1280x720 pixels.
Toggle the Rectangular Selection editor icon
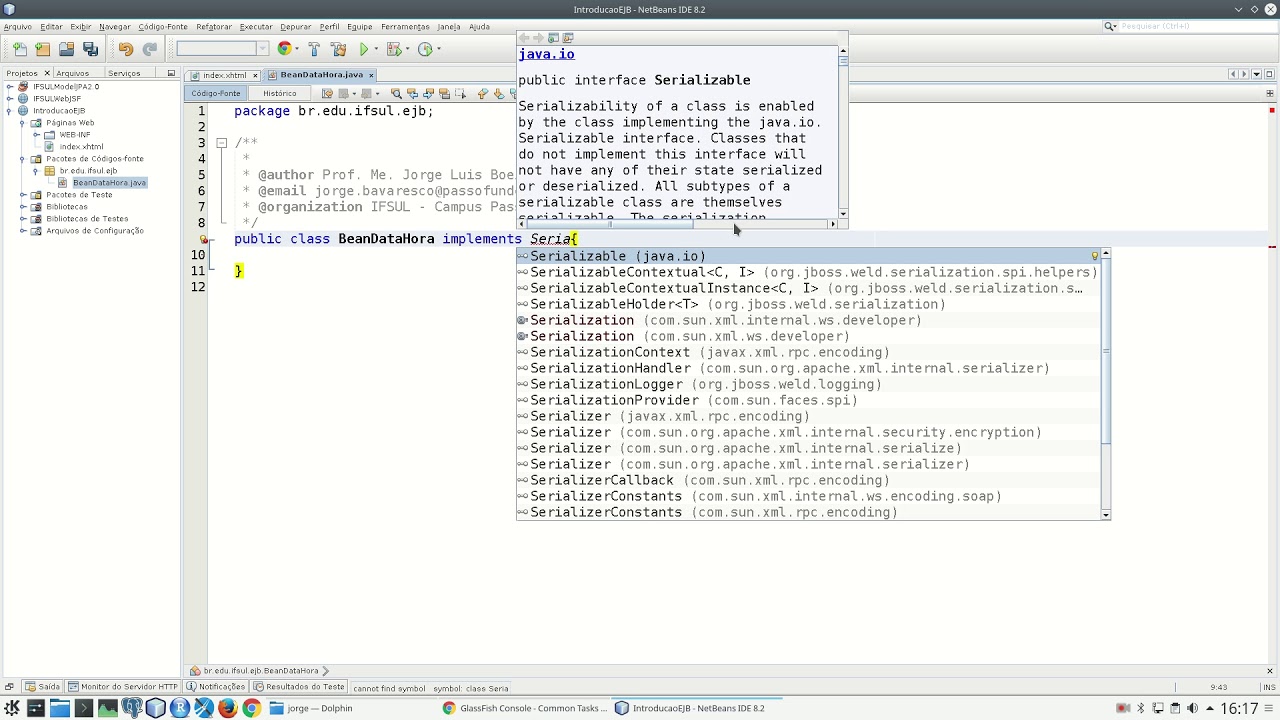point(460,94)
